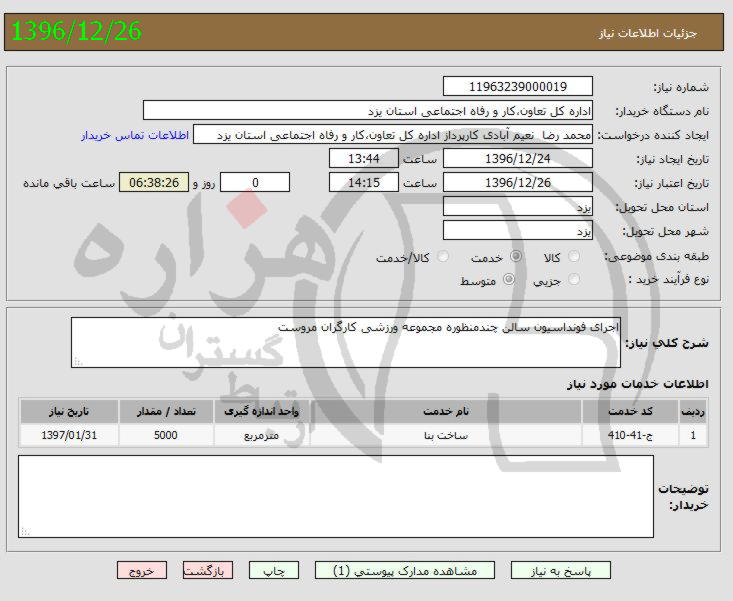Select the متوسط purchase process radio
The height and width of the screenshot is (601, 733).
point(509,279)
